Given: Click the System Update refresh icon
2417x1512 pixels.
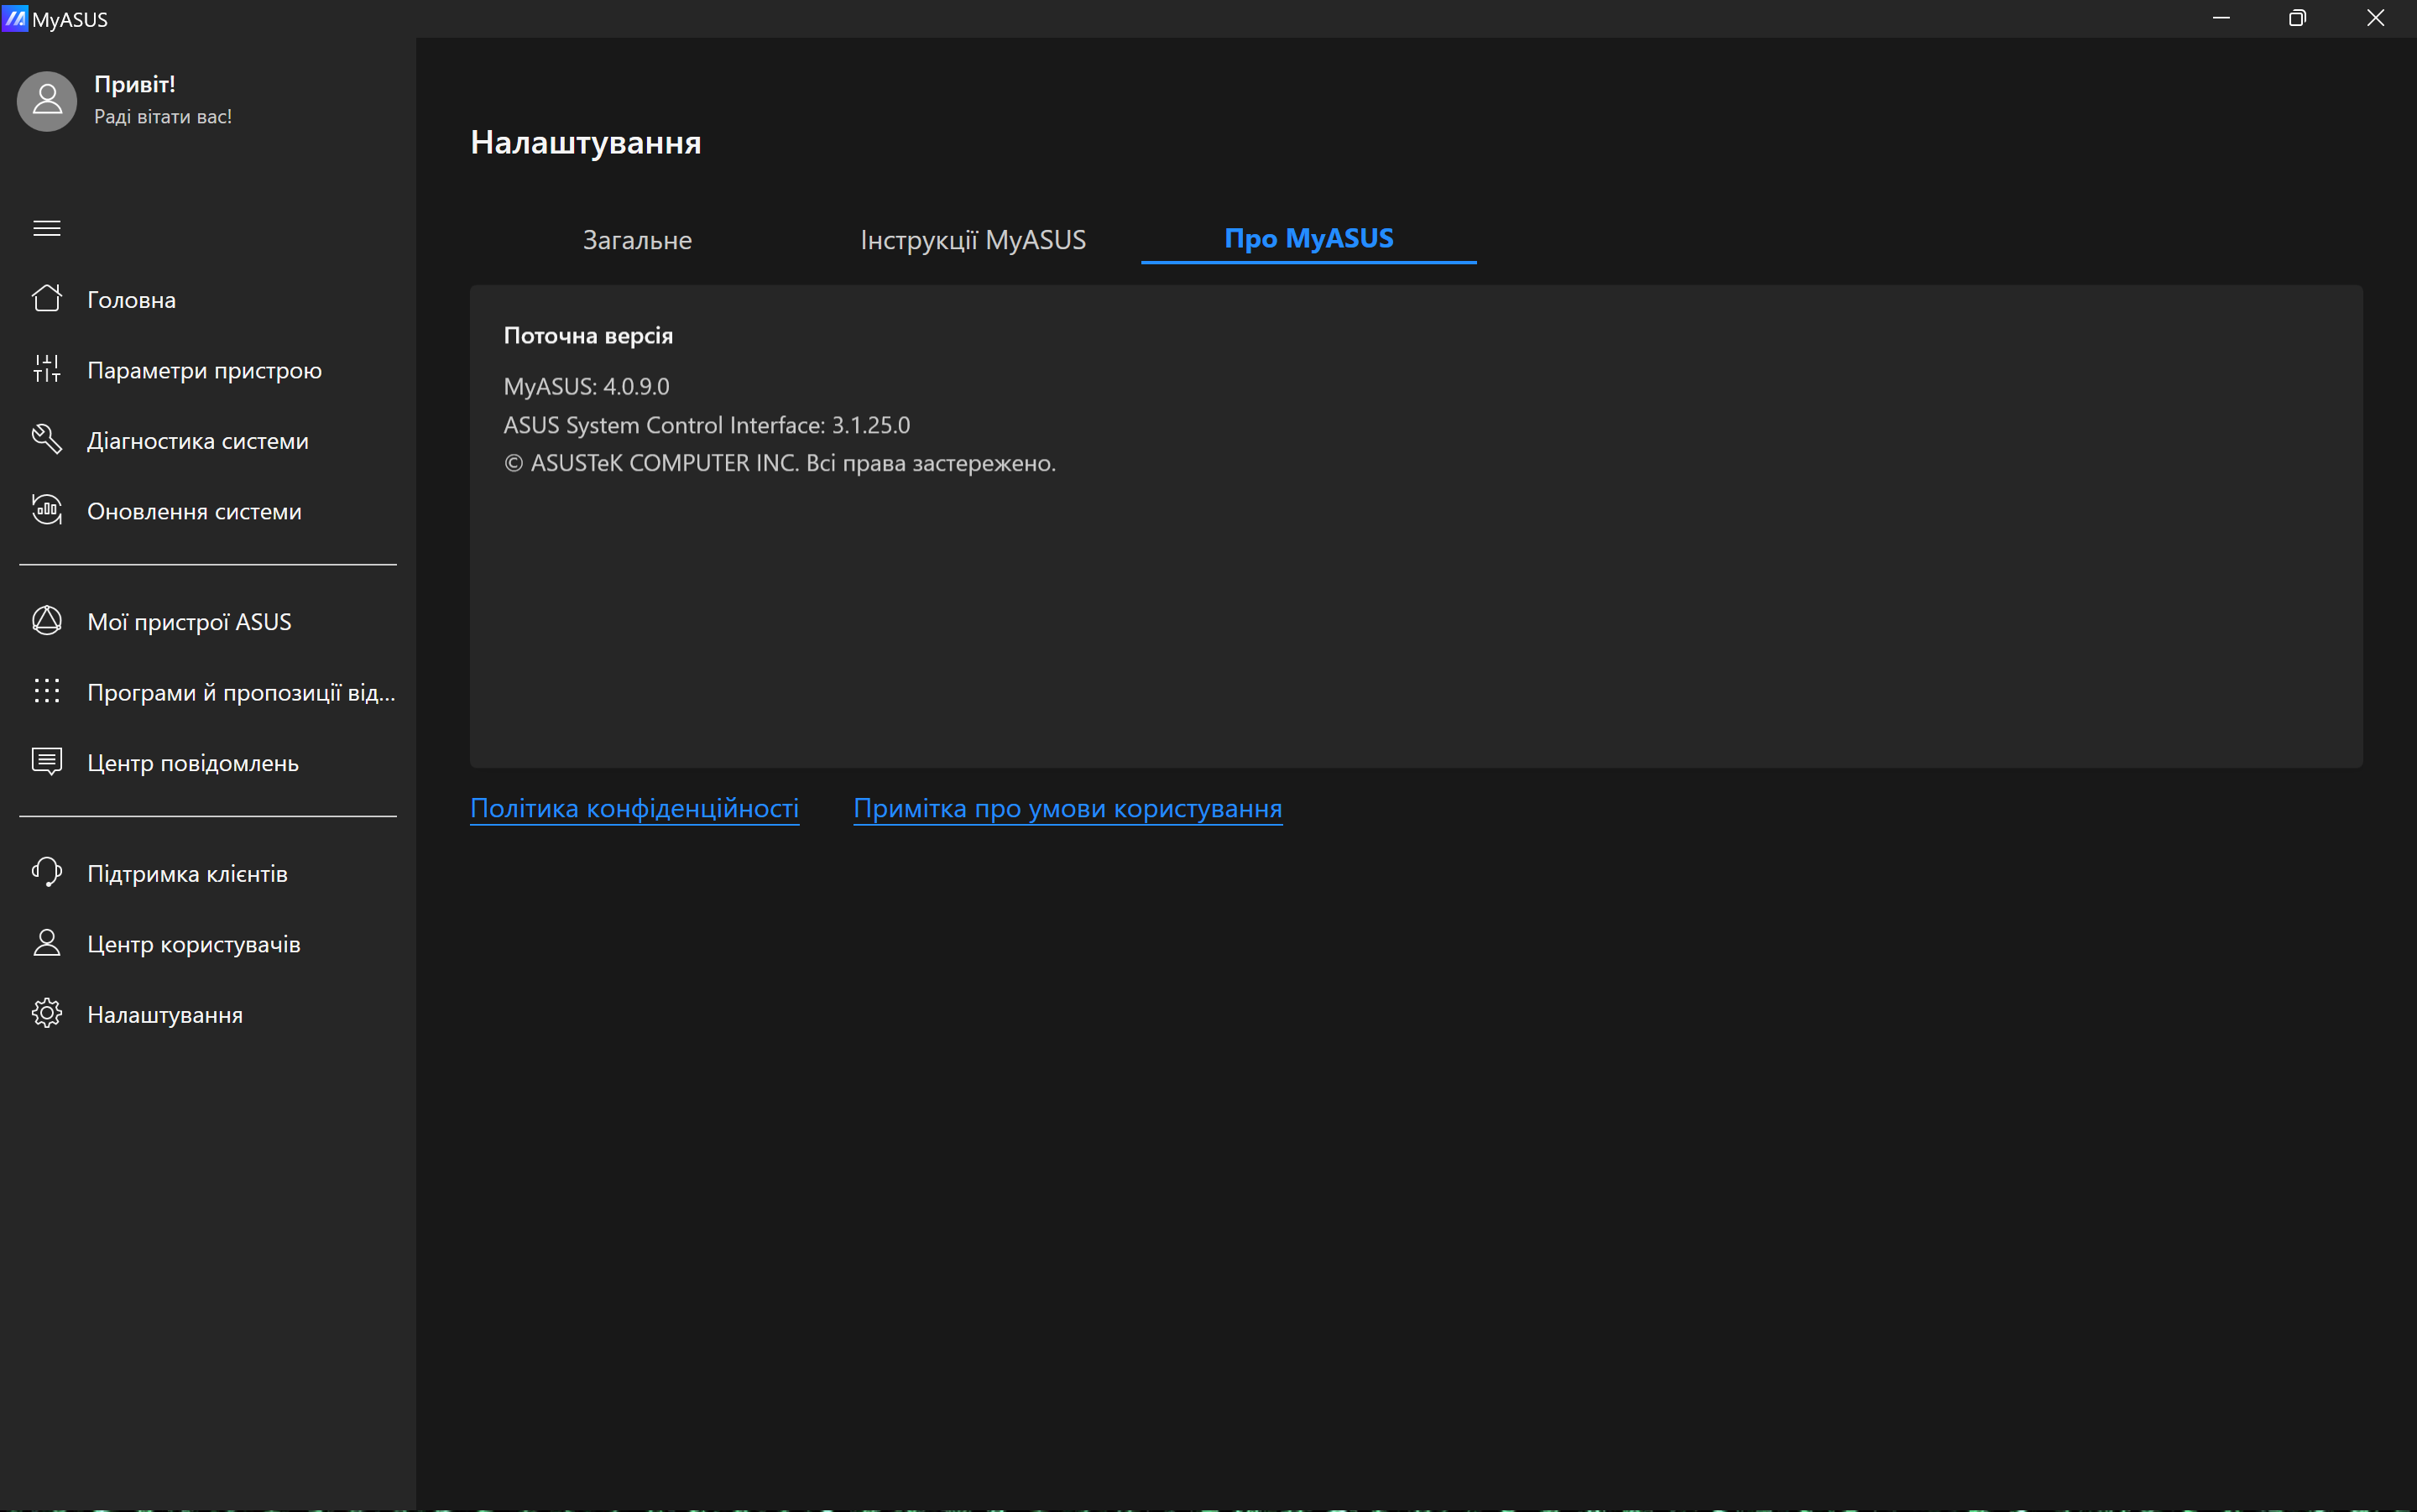Looking at the screenshot, I should click(x=47, y=510).
